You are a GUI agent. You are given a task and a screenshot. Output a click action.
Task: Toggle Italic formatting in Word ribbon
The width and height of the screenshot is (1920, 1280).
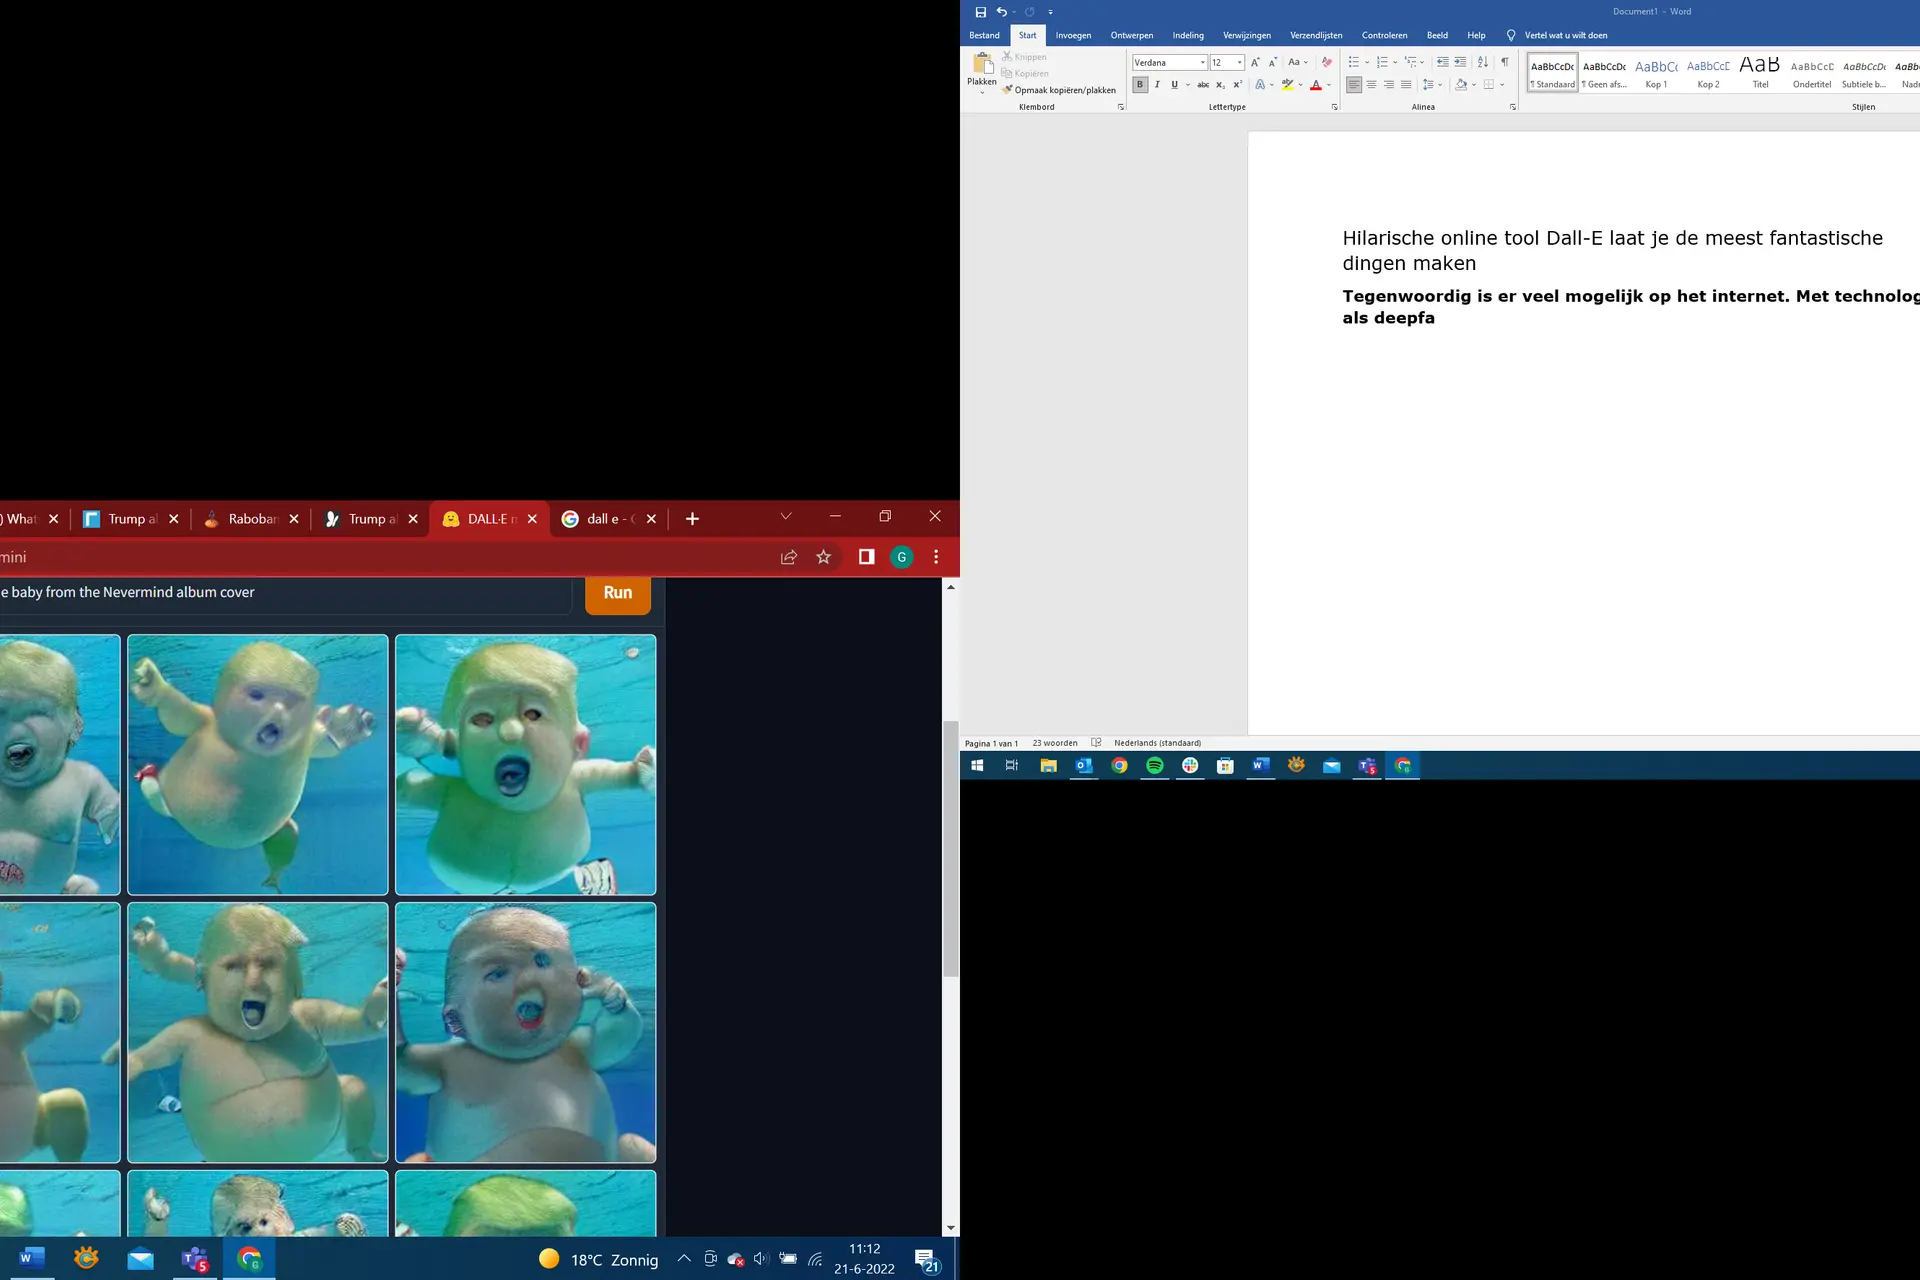point(1157,85)
